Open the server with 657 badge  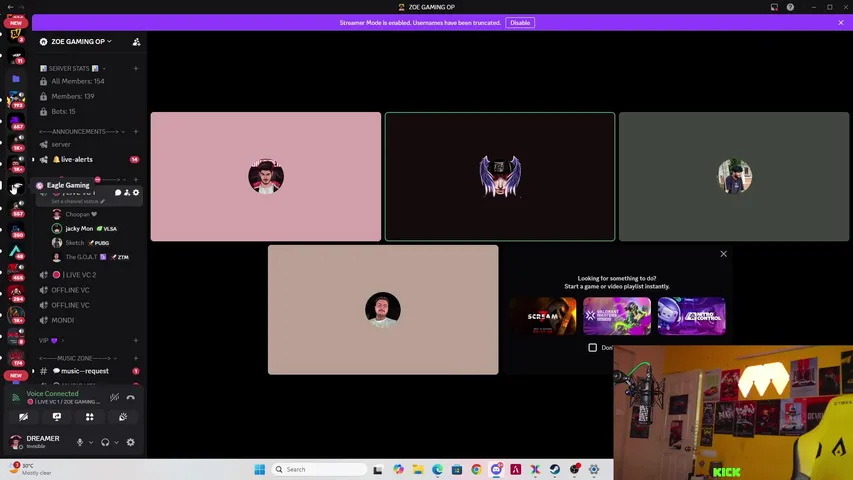pos(16,121)
